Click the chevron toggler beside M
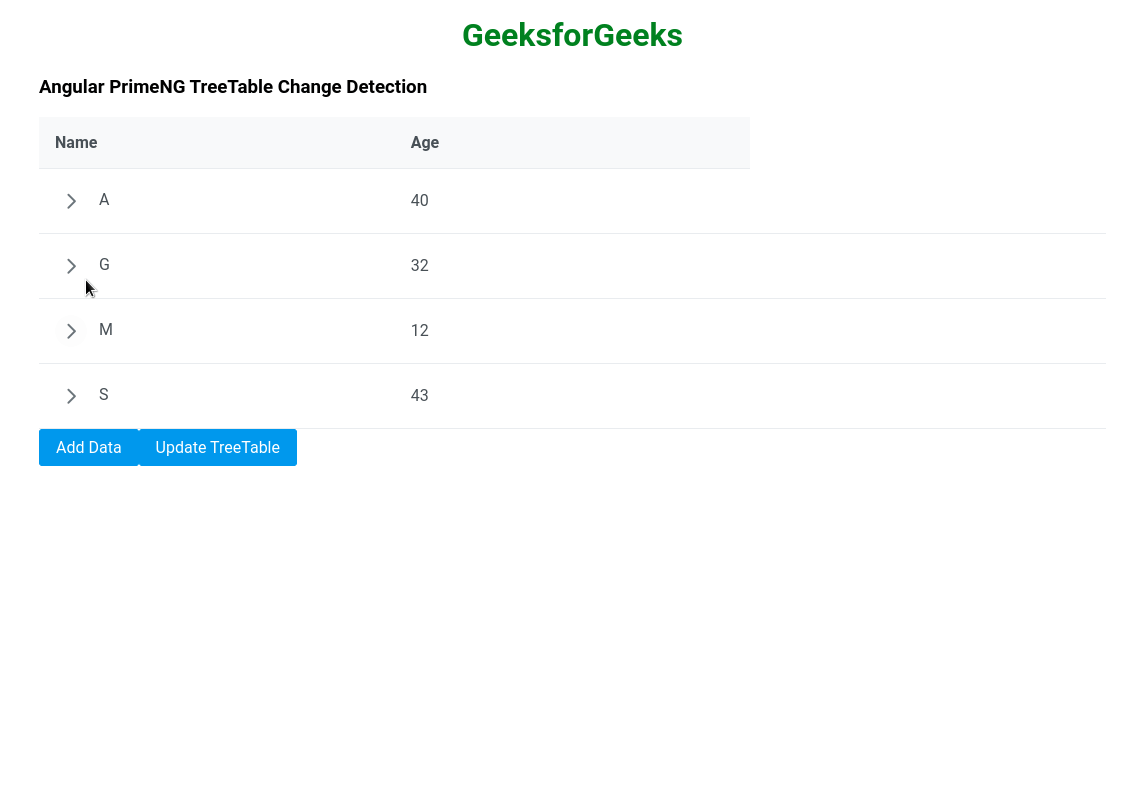The image size is (1145, 790). pyautogui.click(x=71, y=331)
